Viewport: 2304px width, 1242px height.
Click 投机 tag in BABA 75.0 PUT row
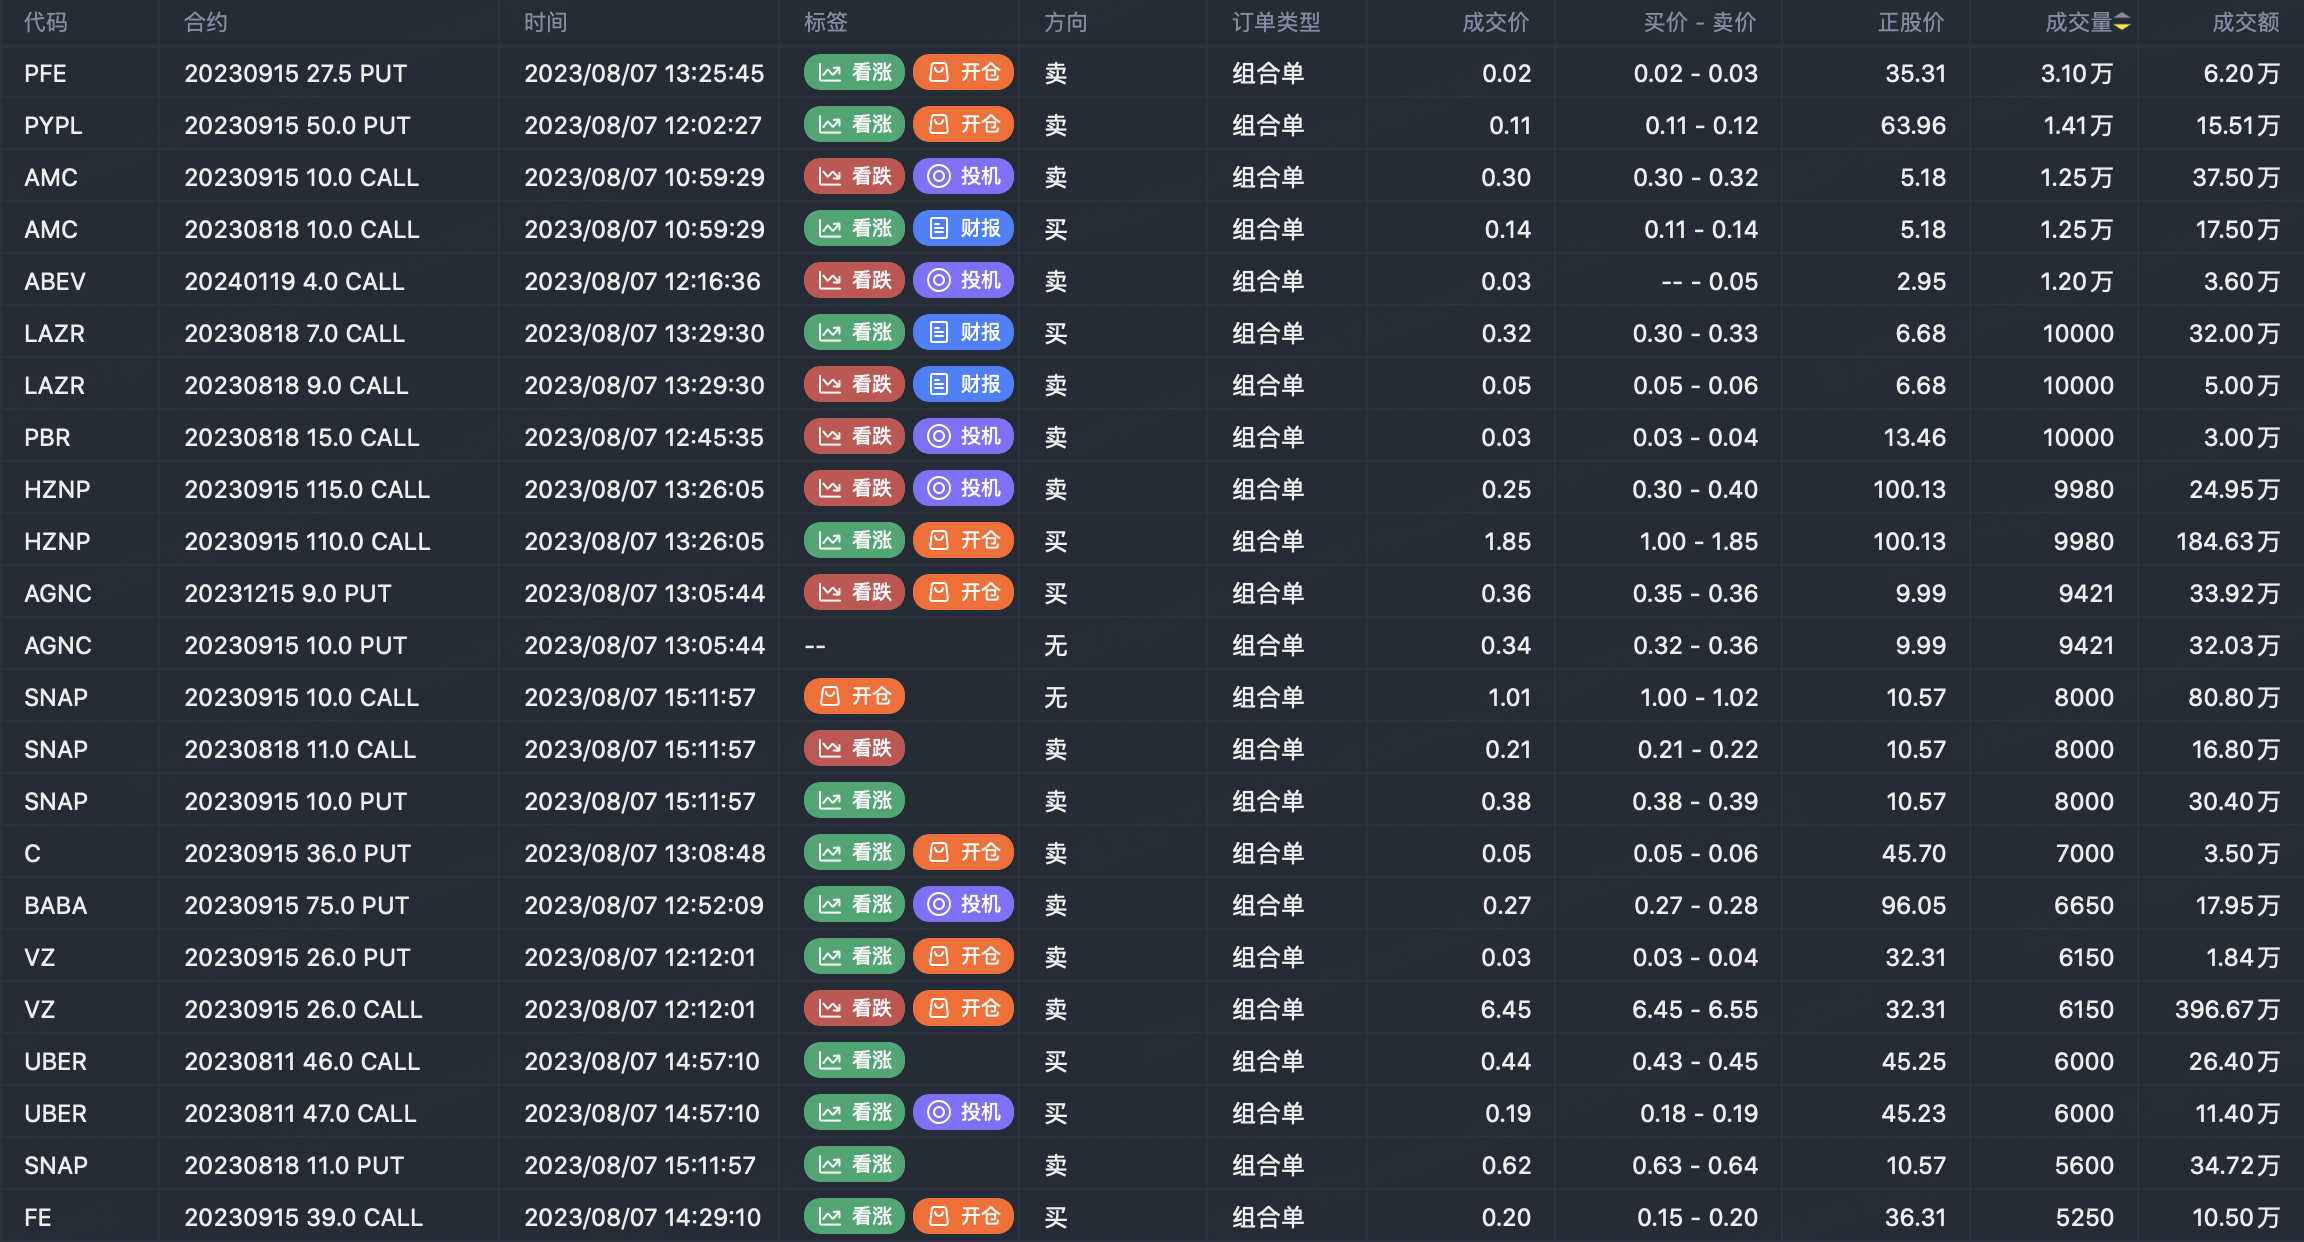click(963, 904)
